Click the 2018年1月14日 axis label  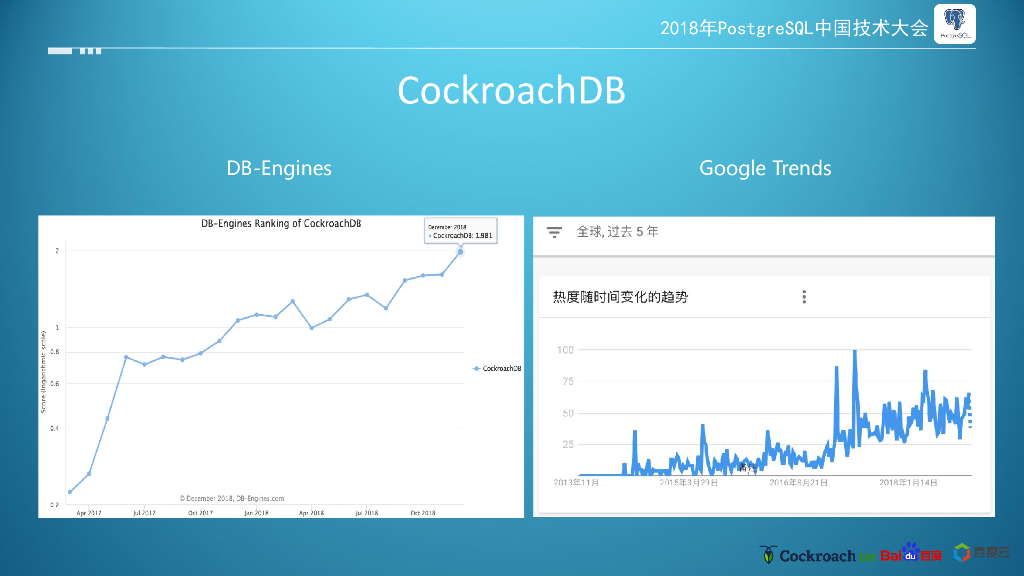coord(908,483)
